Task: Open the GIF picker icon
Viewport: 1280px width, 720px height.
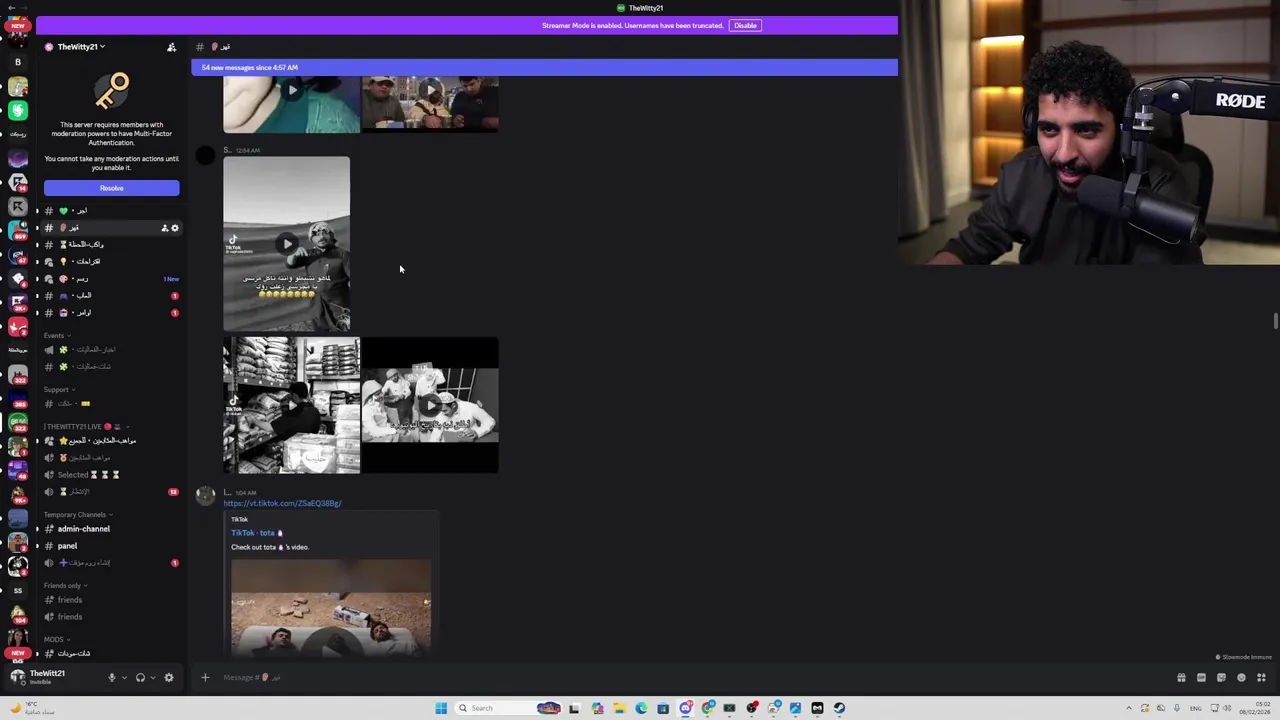Action: tap(1201, 677)
